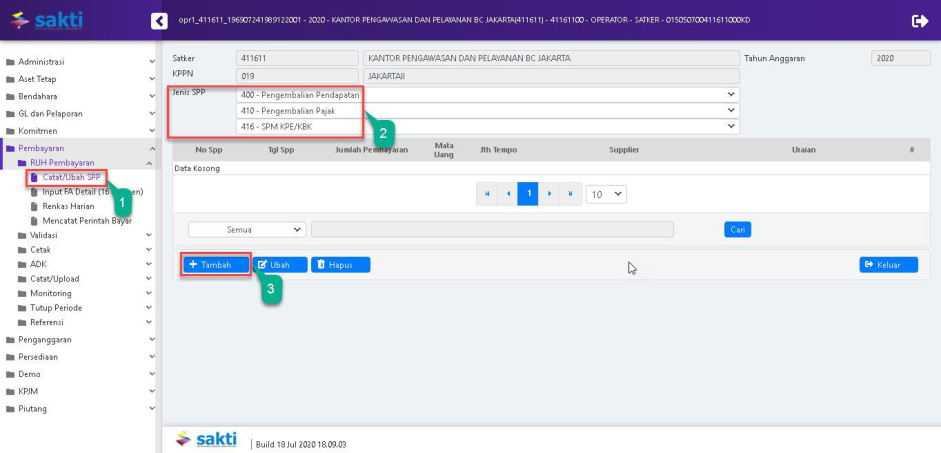Select Catat/Ubah SPP menu item
This screenshot has height=453, width=941.
tap(70, 177)
